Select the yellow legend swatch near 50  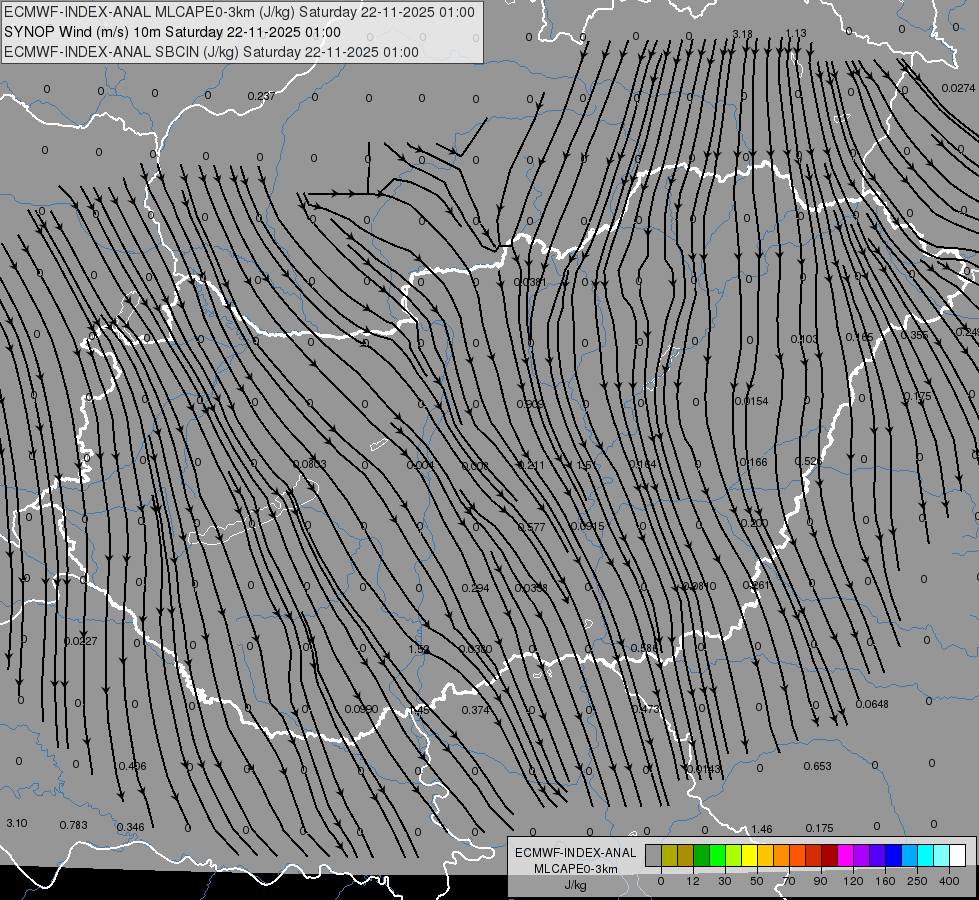click(x=750, y=855)
